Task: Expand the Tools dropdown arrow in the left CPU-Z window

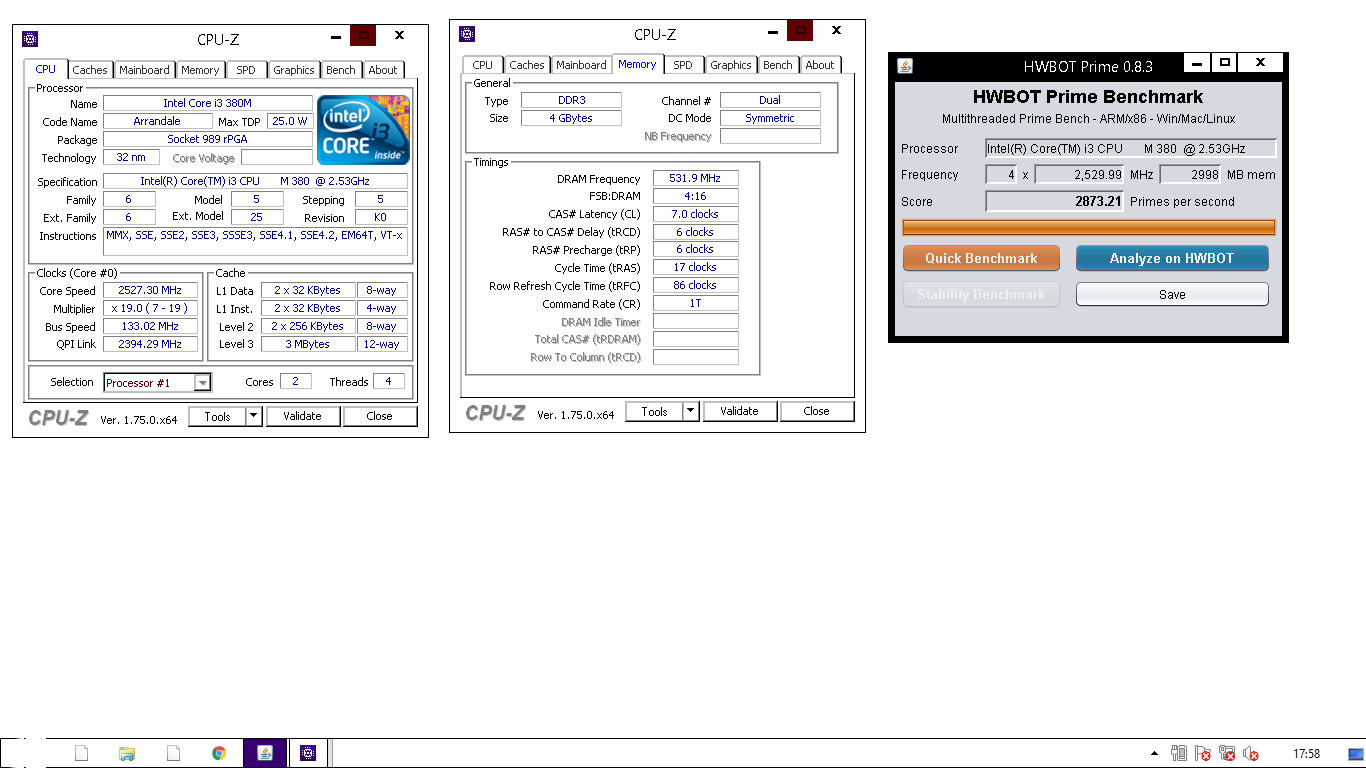Action: tap(253, 416)
